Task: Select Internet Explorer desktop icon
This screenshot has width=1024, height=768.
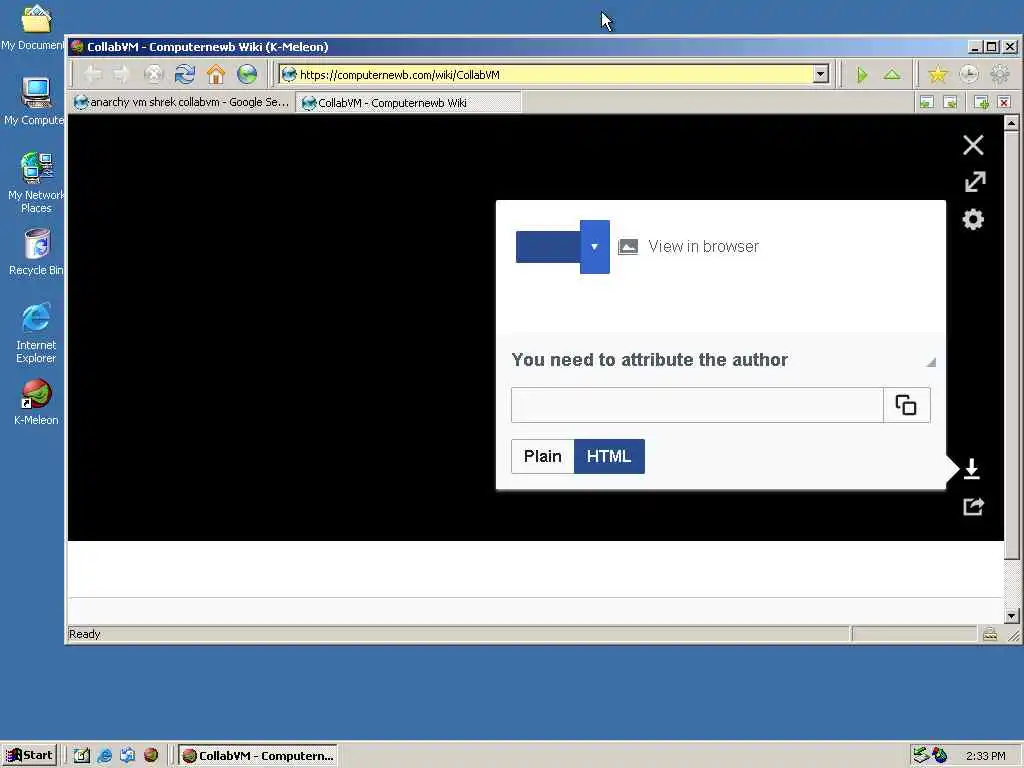Action: 36,332
